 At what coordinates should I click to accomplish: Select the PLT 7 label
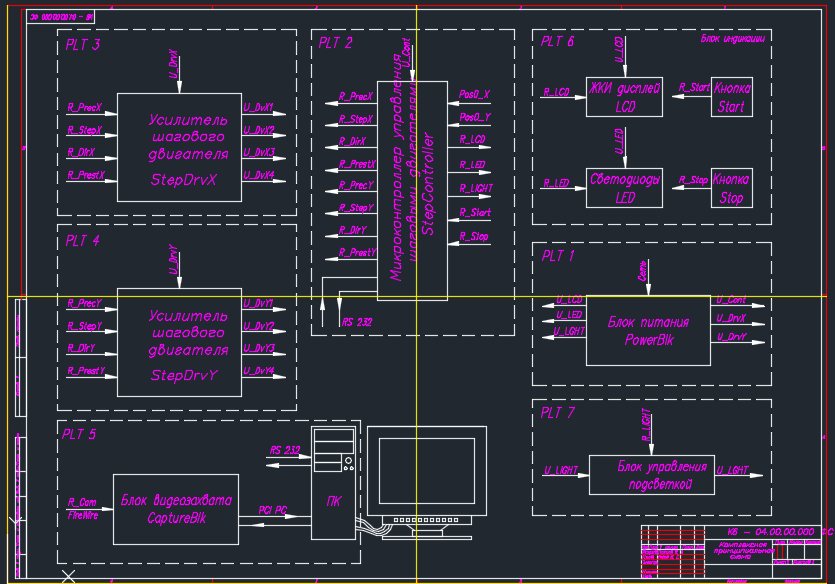pos(558,413)
